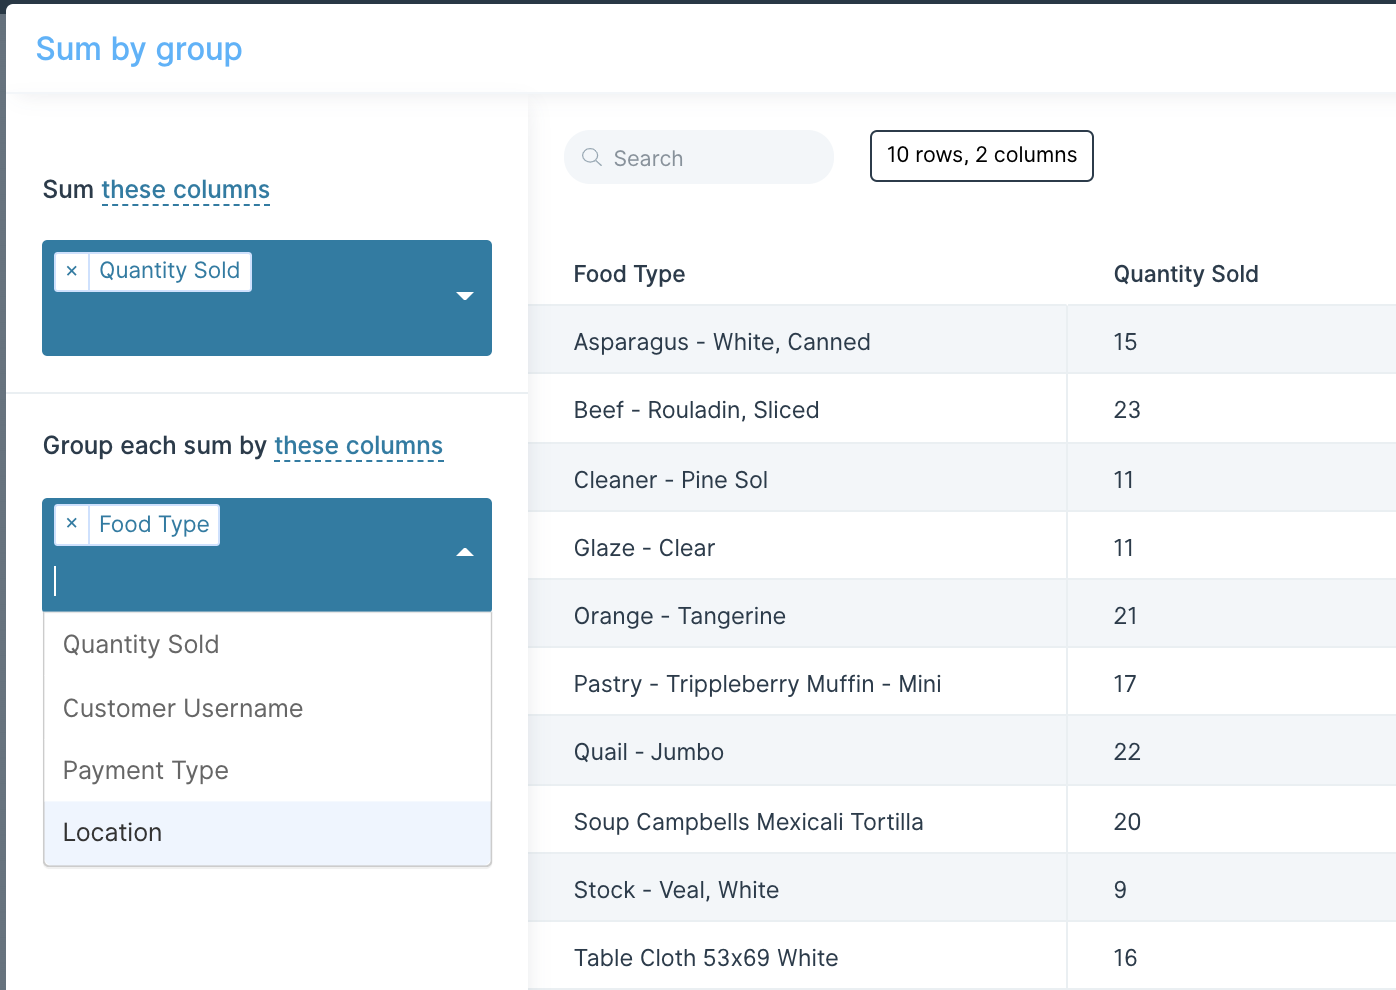Click quantity value 22 for Quail - Jumbo

coord(1127,751)
